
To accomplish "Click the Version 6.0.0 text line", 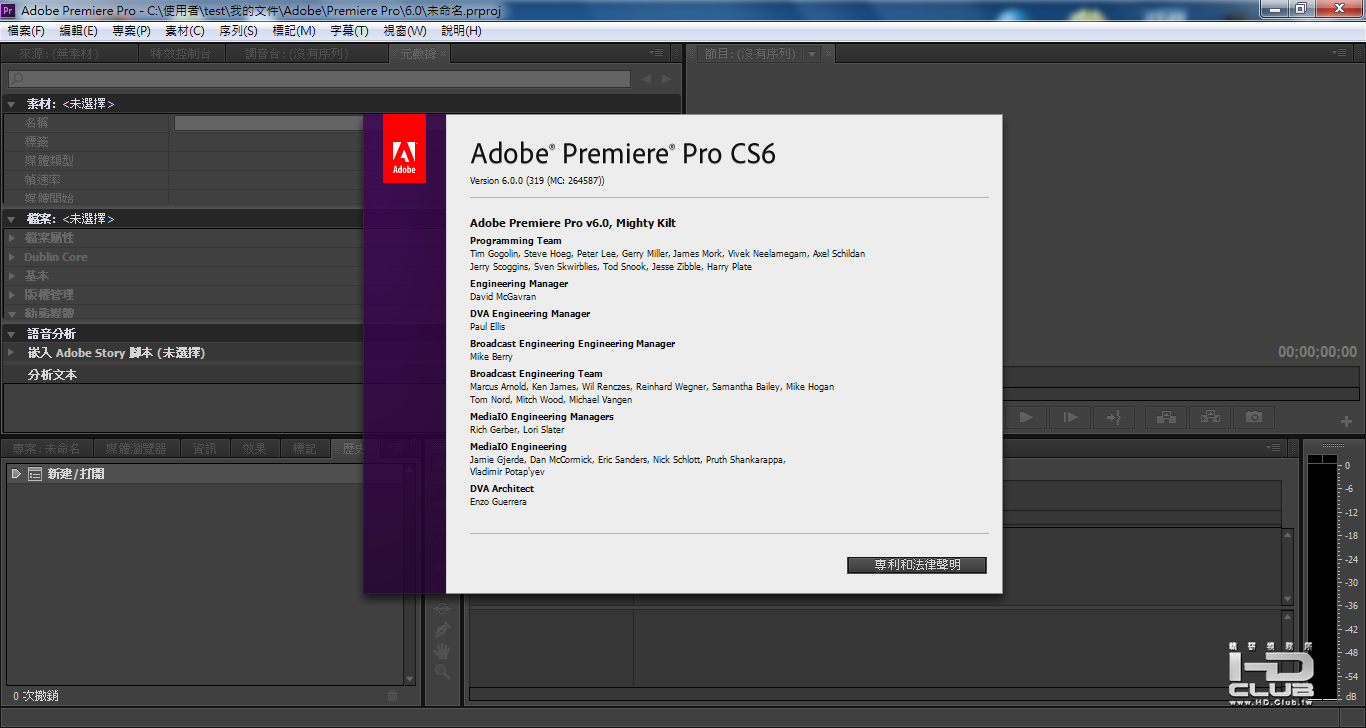I will (x=537, y=181).
